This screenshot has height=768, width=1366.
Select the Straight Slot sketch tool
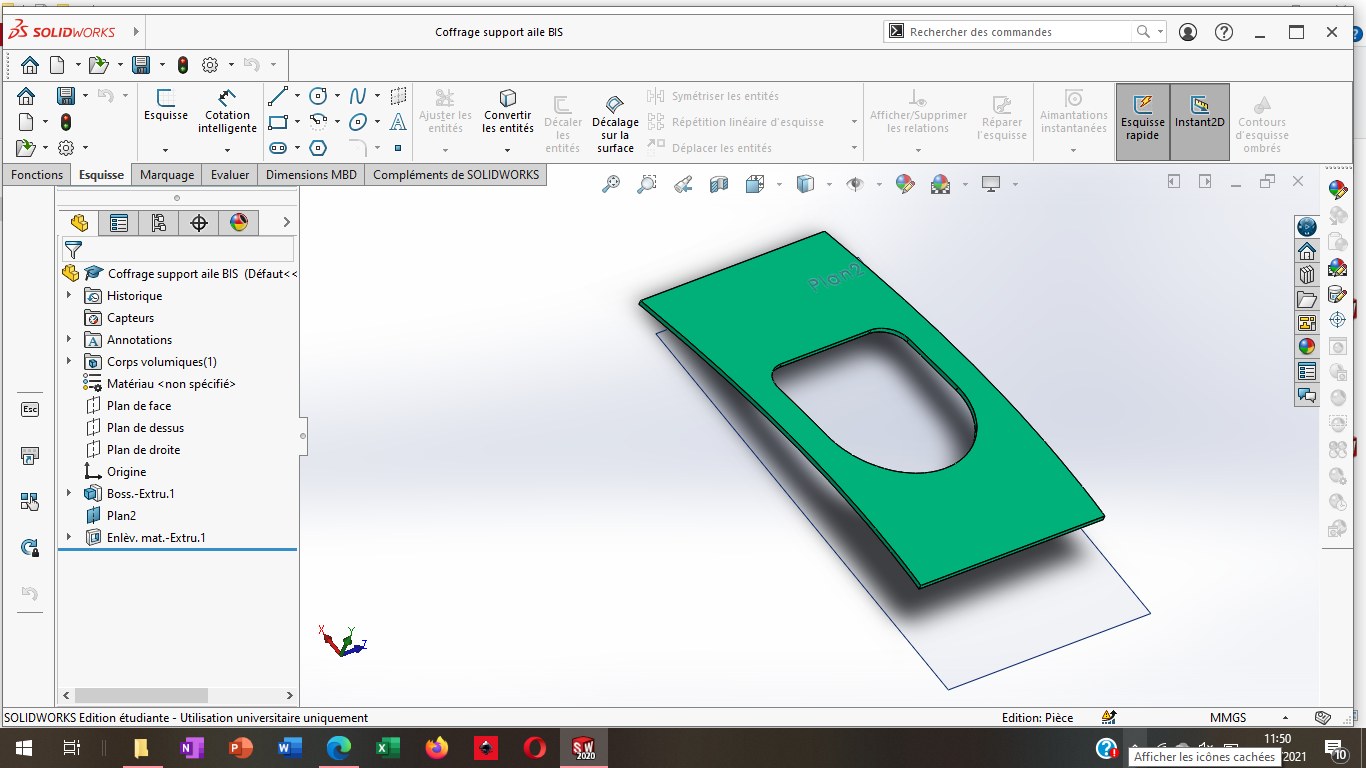[278, 148]
